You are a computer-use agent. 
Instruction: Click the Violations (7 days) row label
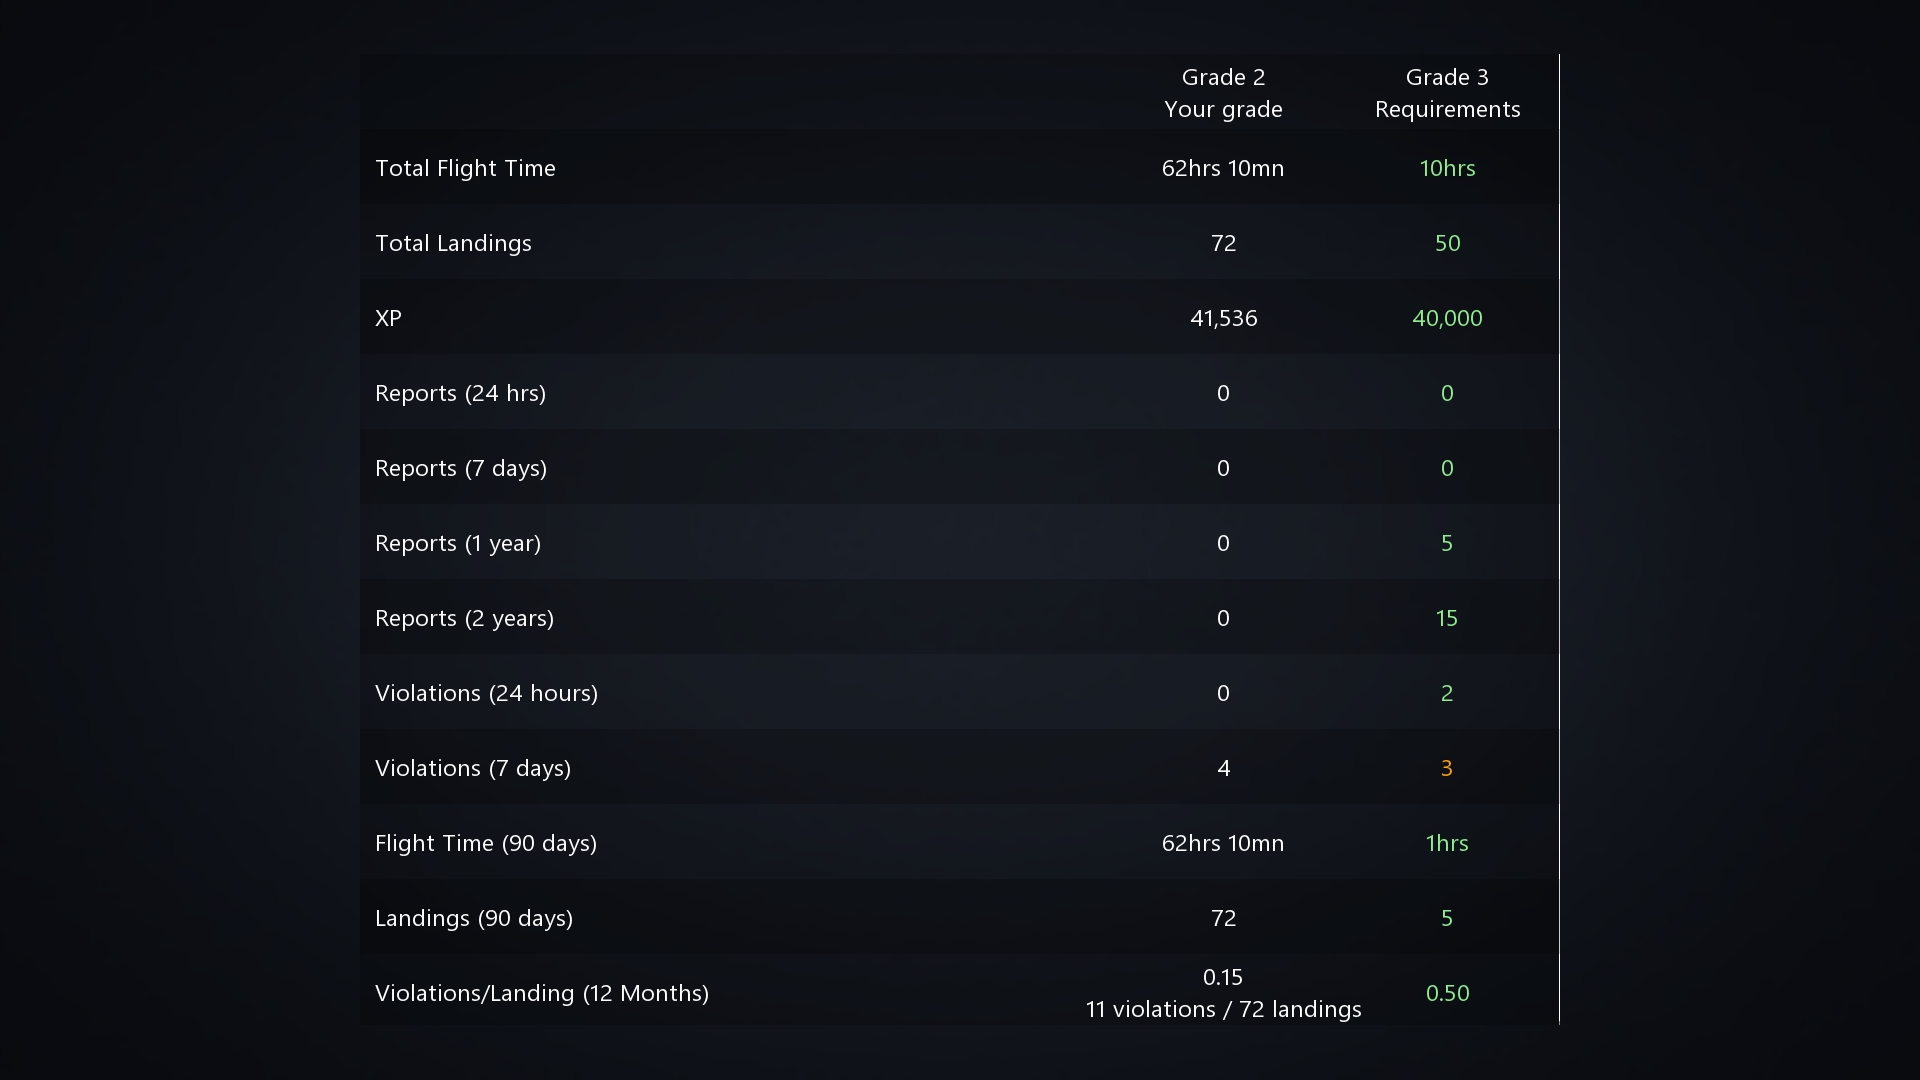(x=473, y=768)
